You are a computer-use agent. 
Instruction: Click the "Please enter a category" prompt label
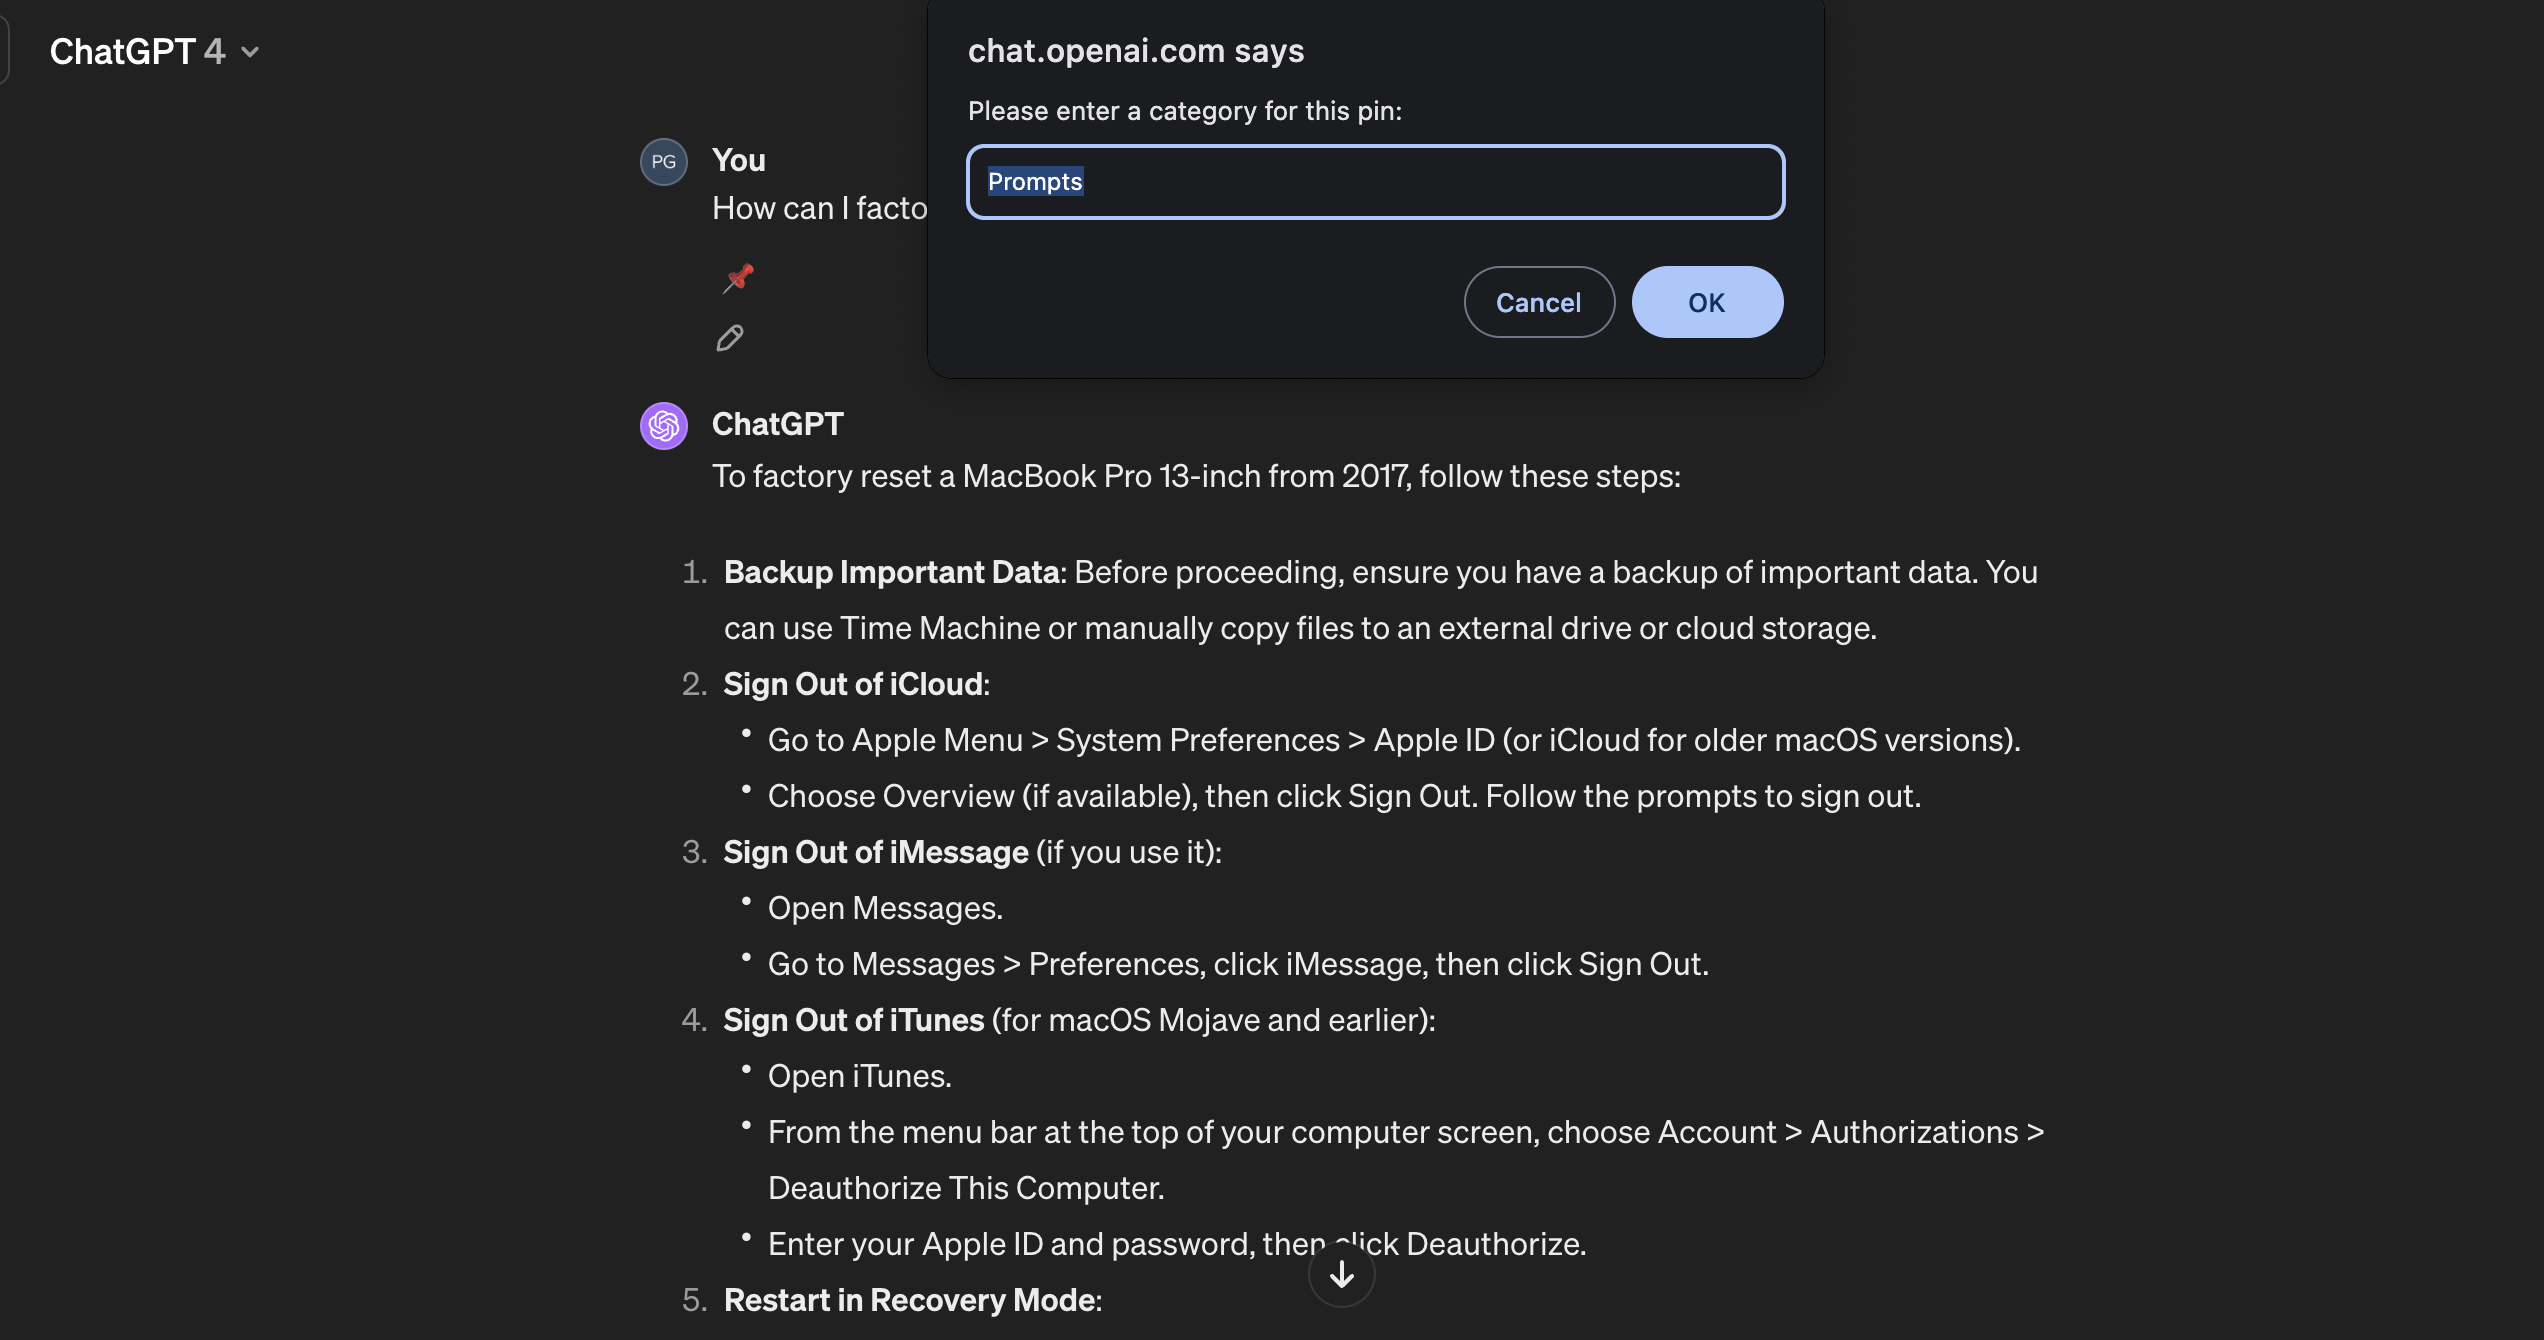point(1184,111)
